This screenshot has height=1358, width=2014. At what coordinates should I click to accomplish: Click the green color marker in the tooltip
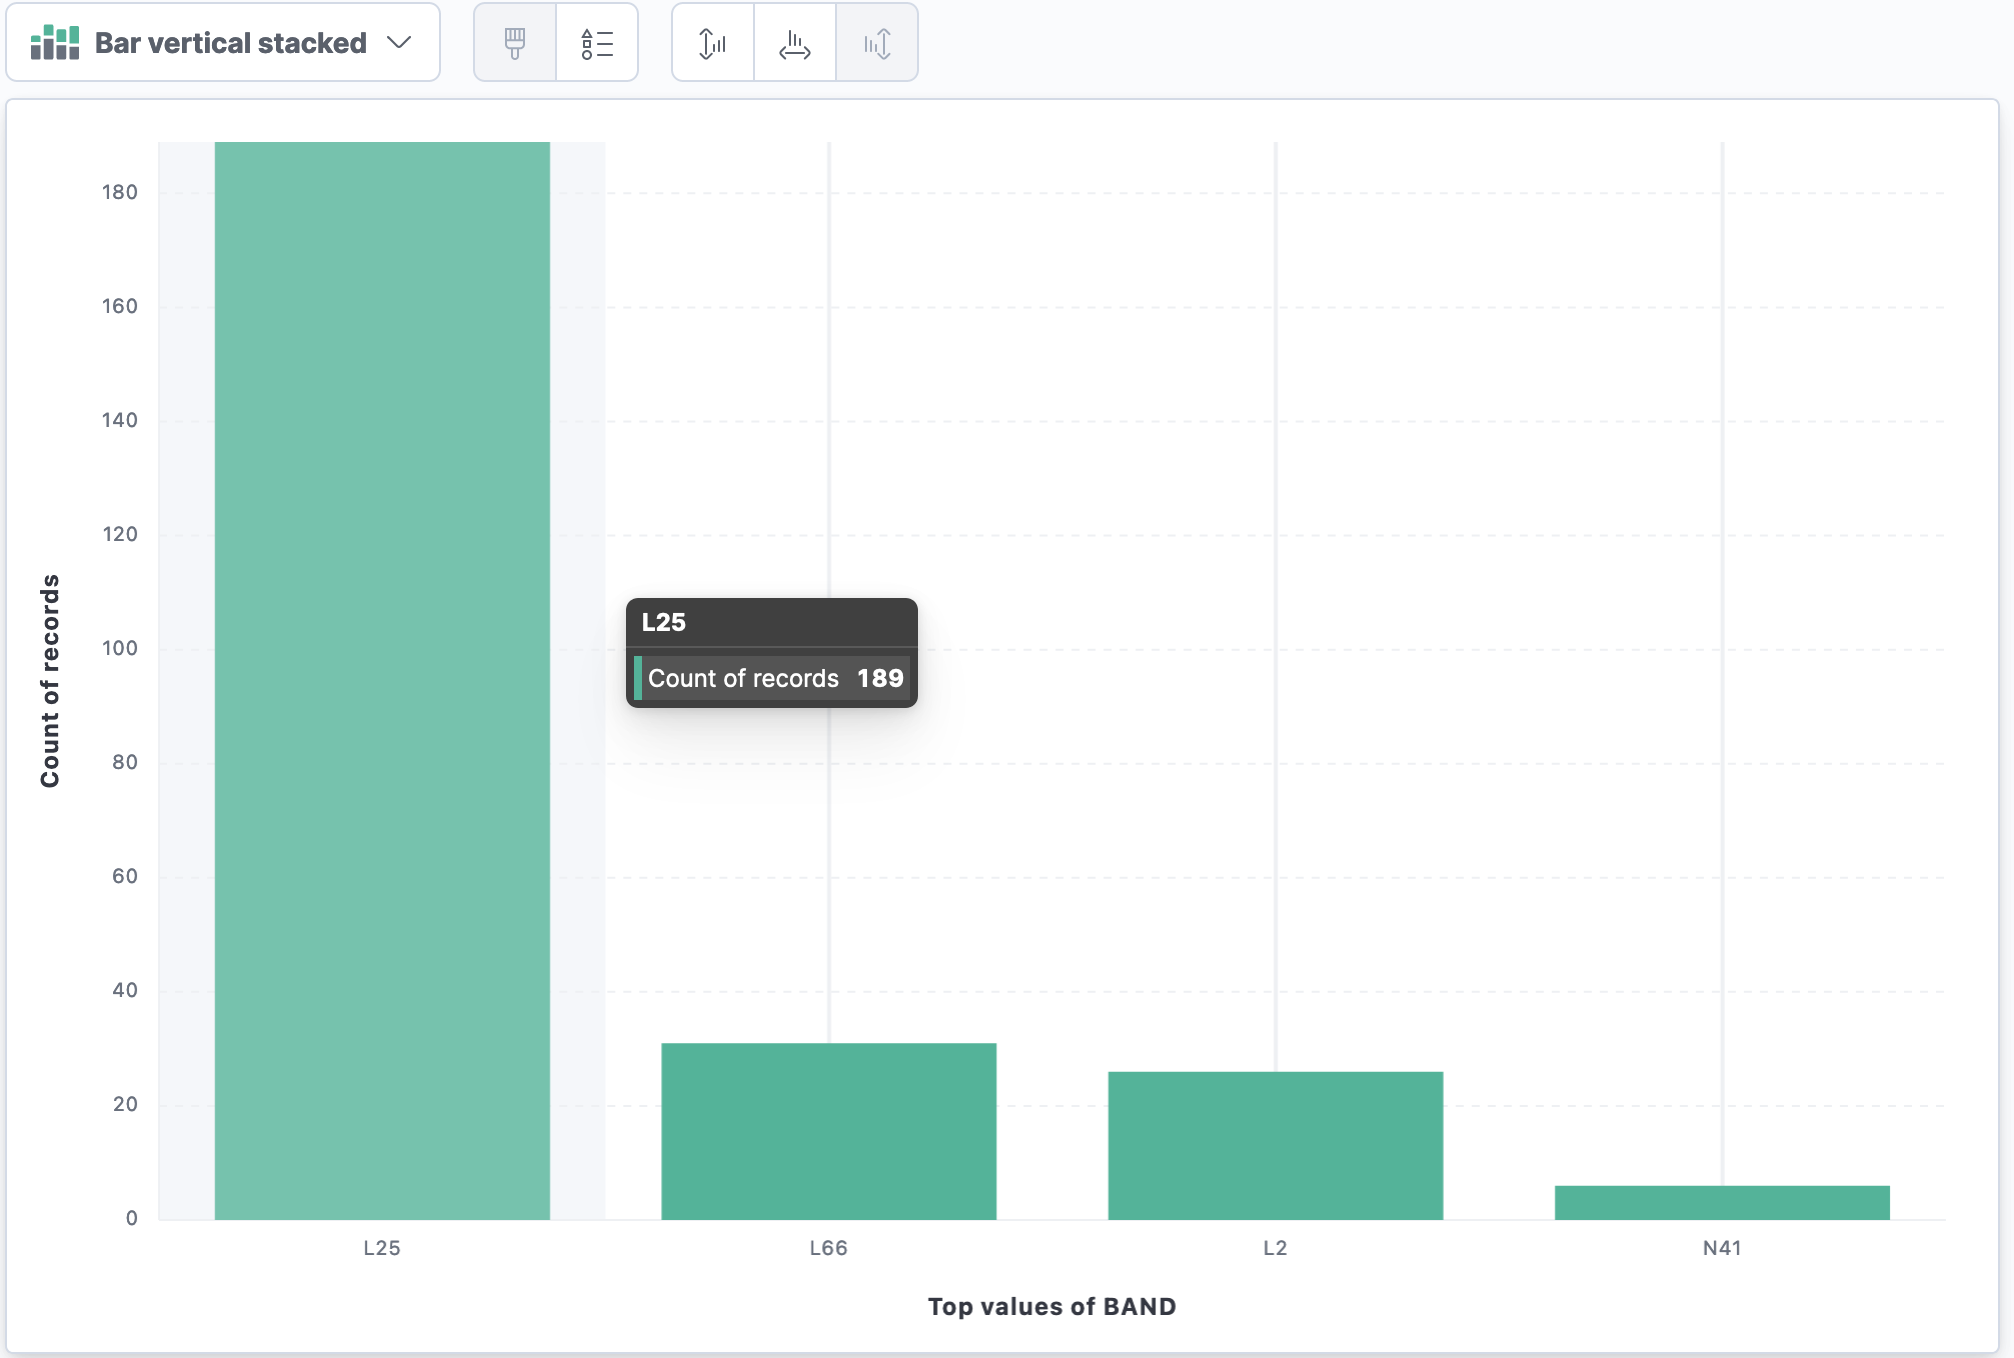(638, 678)
